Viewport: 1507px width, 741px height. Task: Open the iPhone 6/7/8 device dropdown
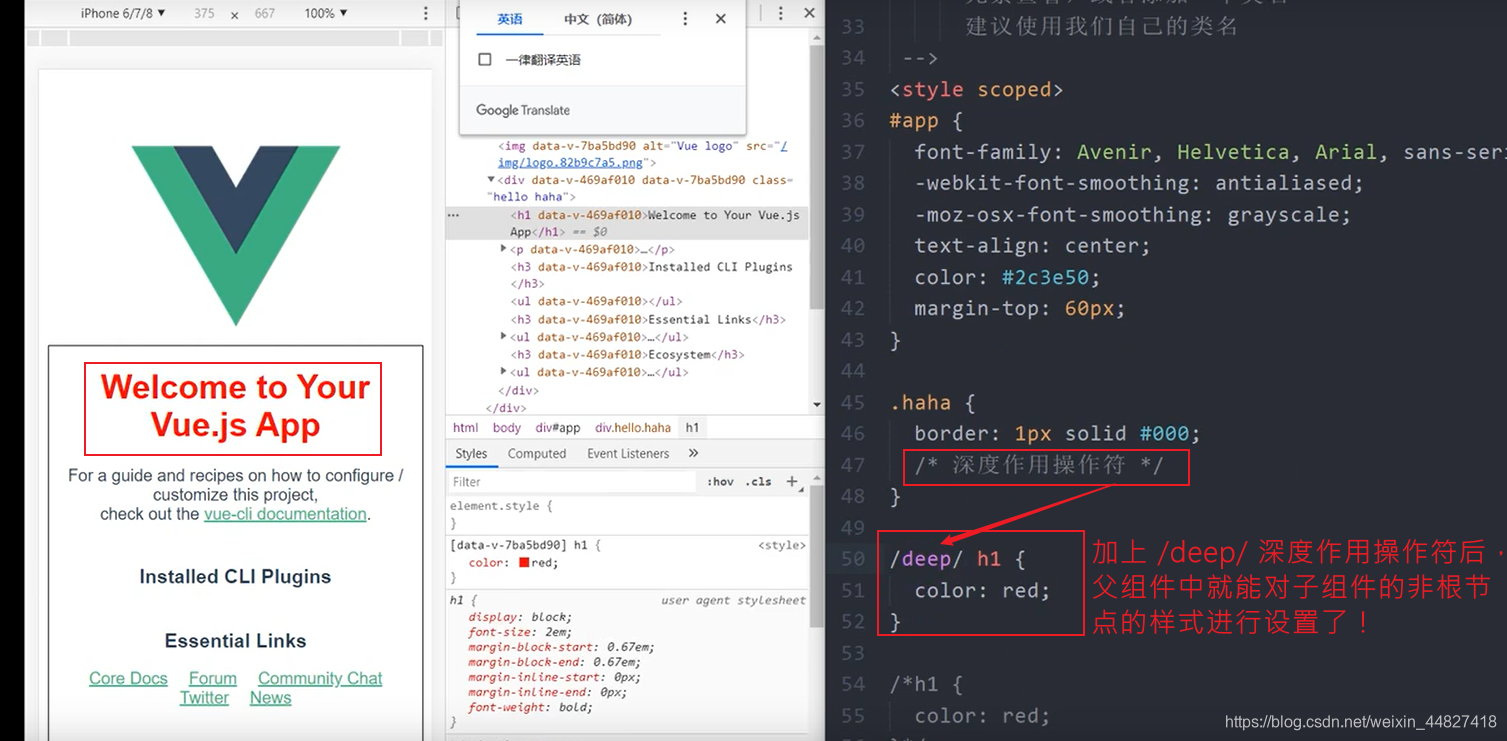pyautogui.click(x=123, y=13)
